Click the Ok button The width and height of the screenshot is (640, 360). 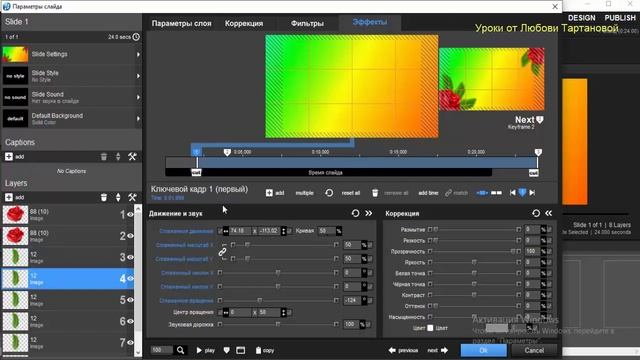pos(484,350)
